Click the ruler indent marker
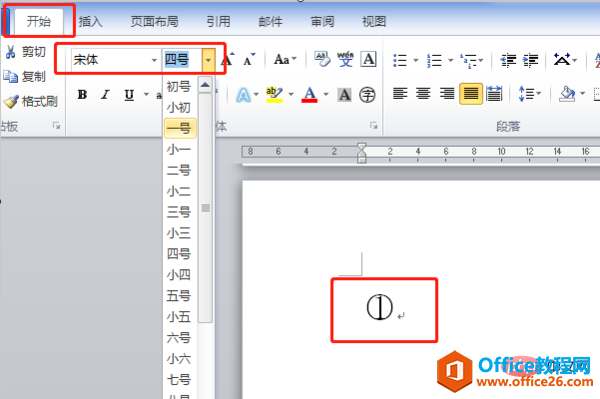Viewport: 600px width, 399px height. [x=361, y=153]
